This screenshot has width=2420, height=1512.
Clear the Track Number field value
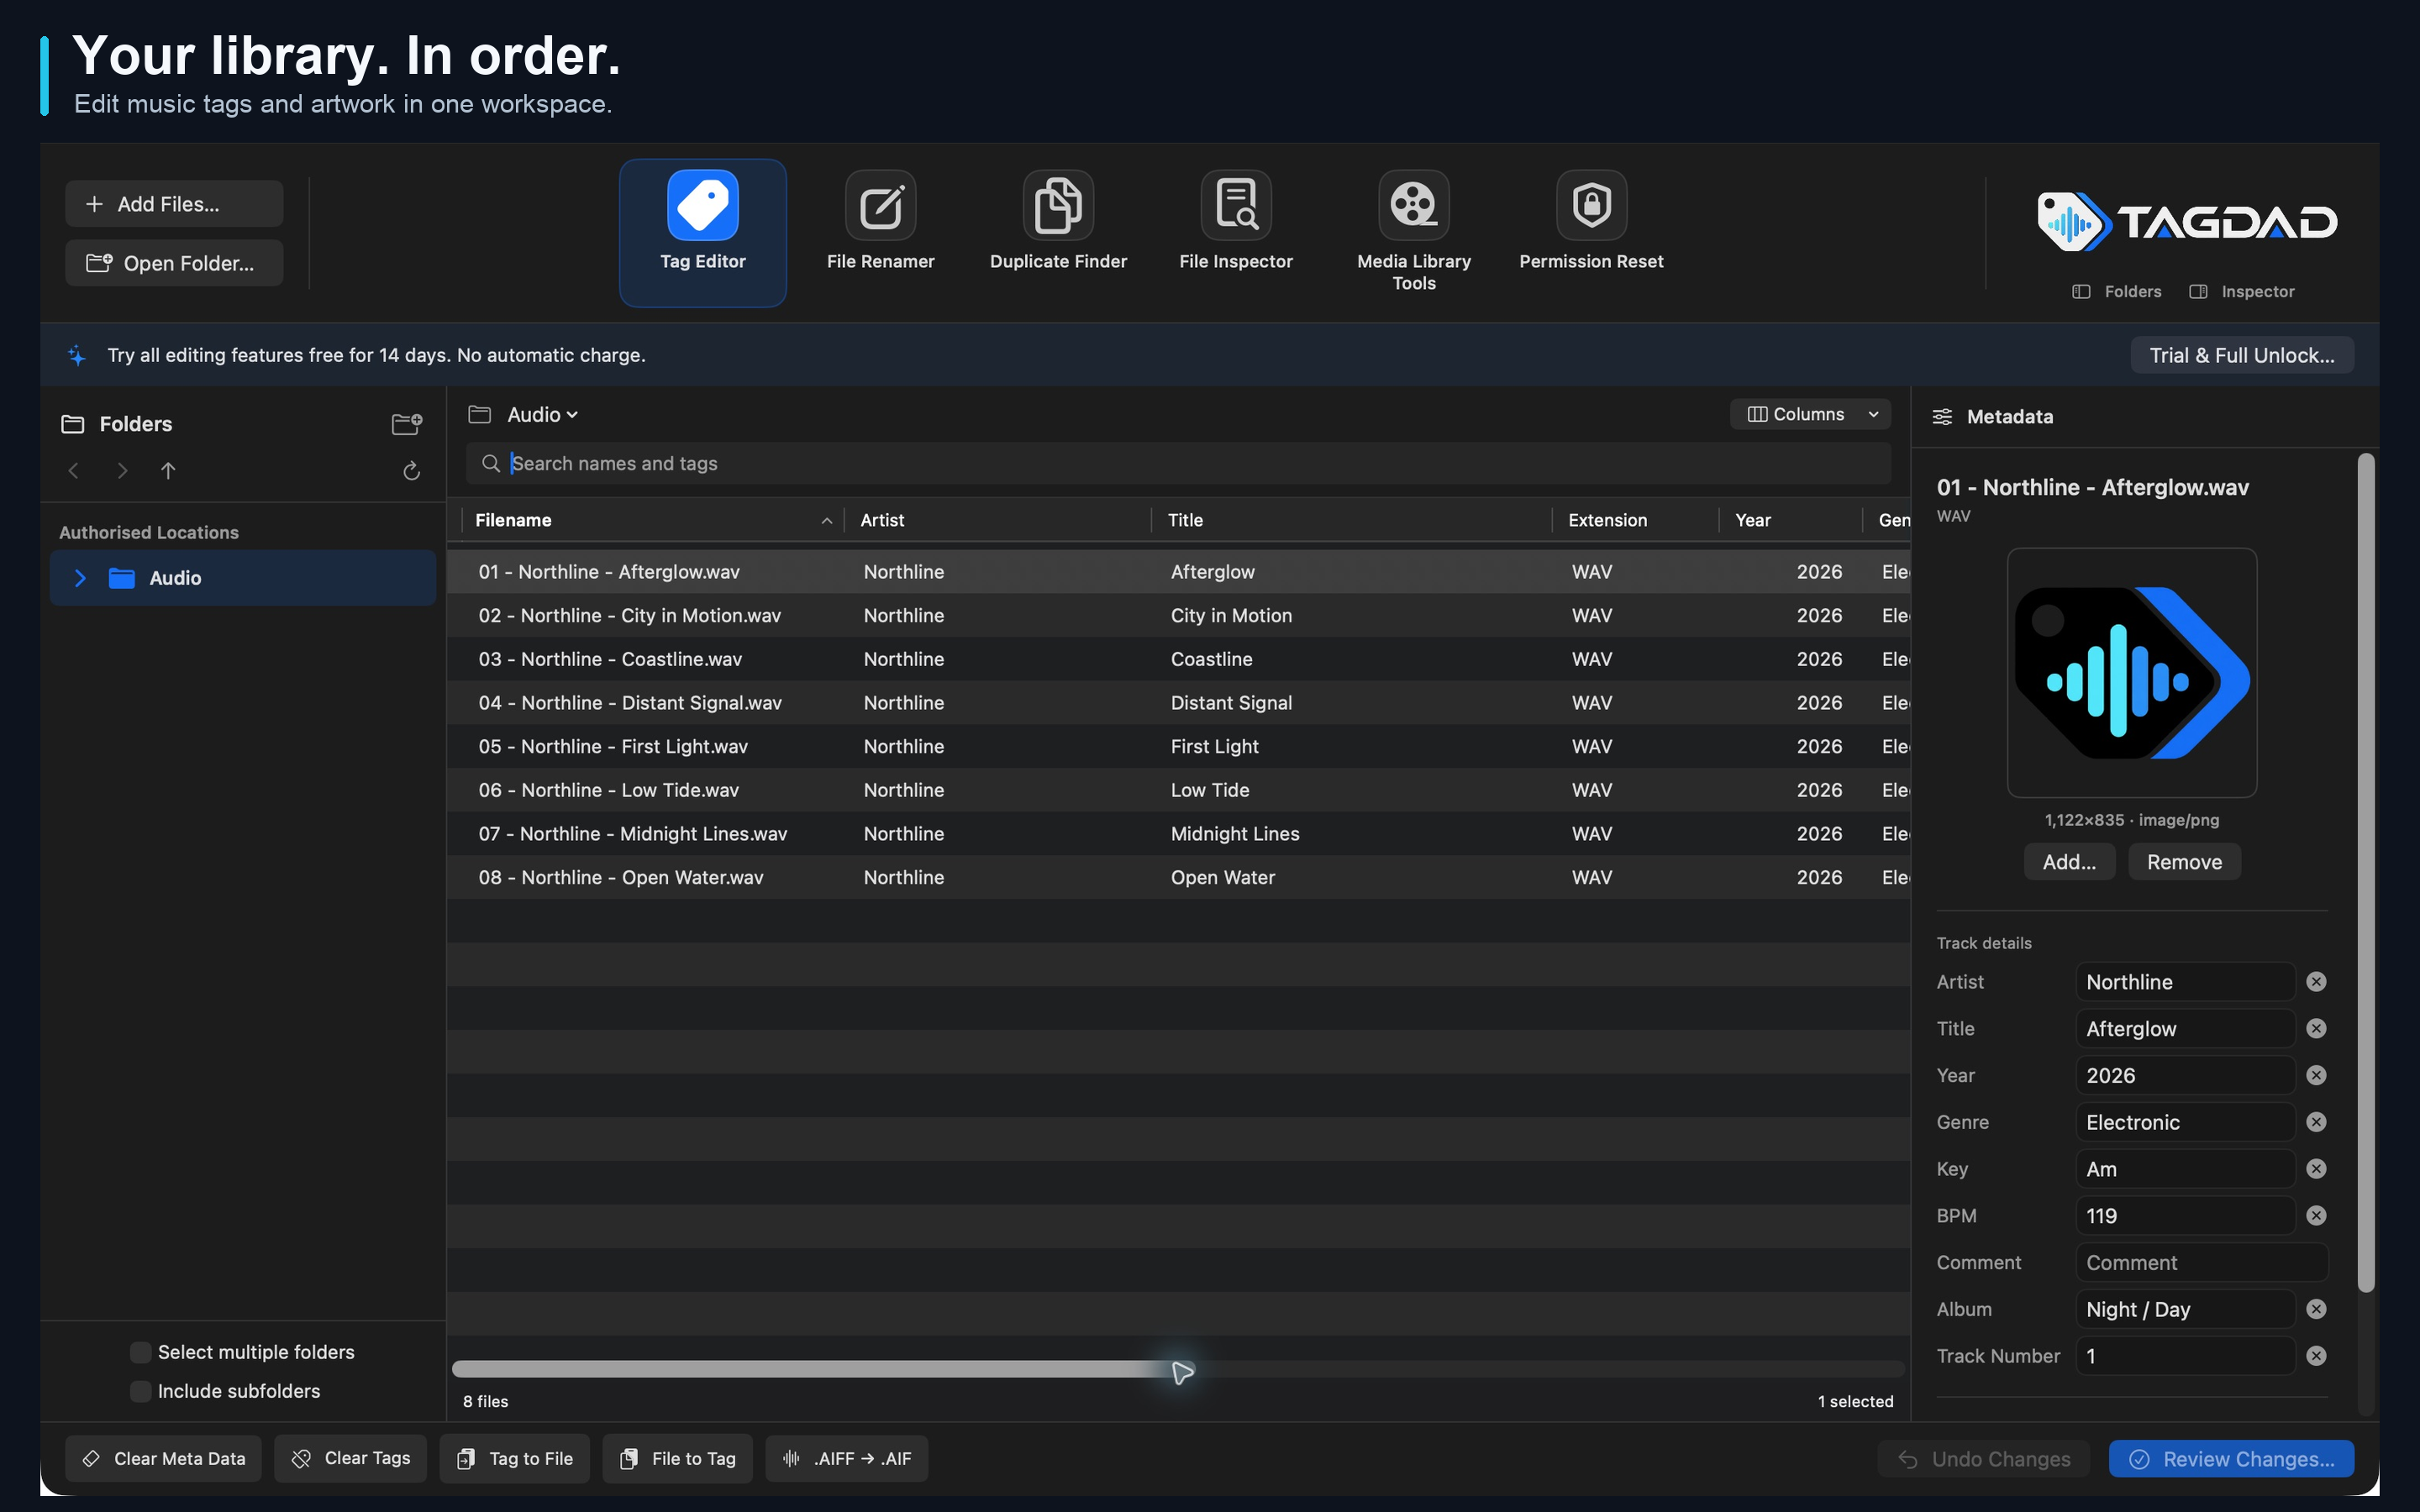coord(2316,1356)
